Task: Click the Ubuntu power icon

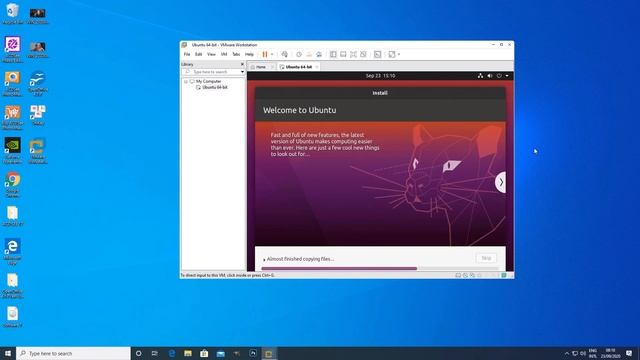Action: click(499, 76)
